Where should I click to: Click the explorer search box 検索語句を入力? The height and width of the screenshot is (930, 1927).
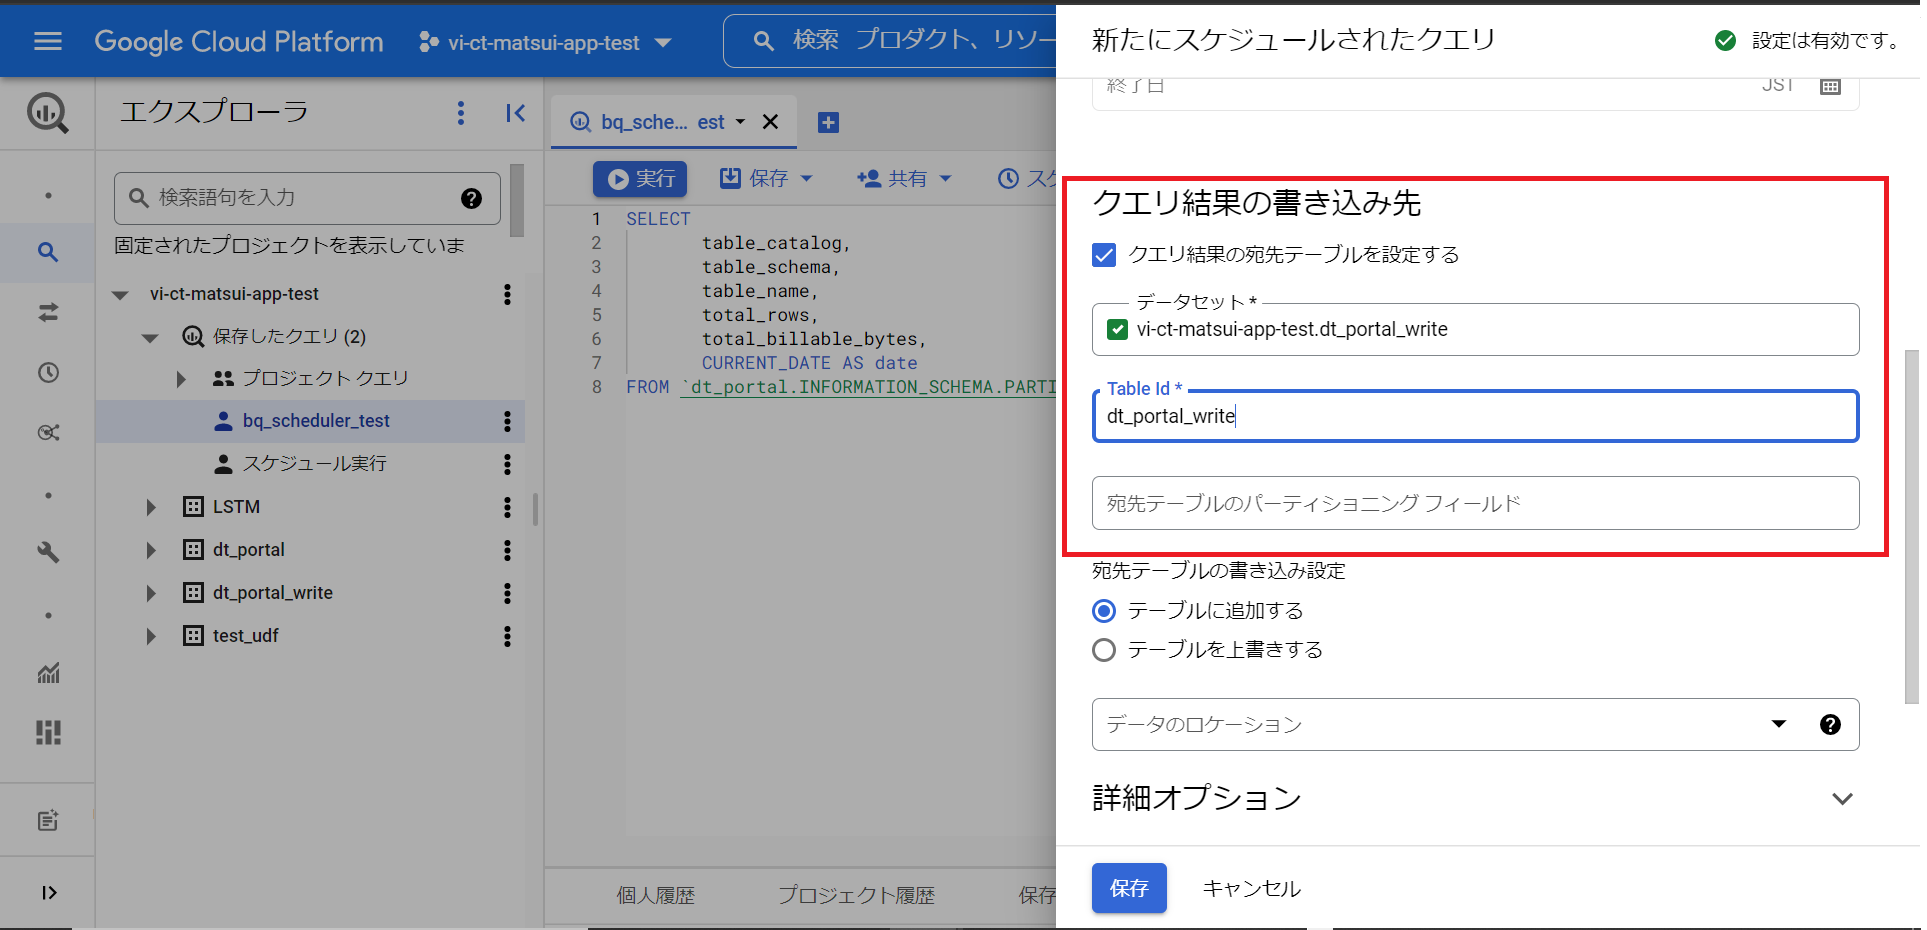click(x=307, y=198)
